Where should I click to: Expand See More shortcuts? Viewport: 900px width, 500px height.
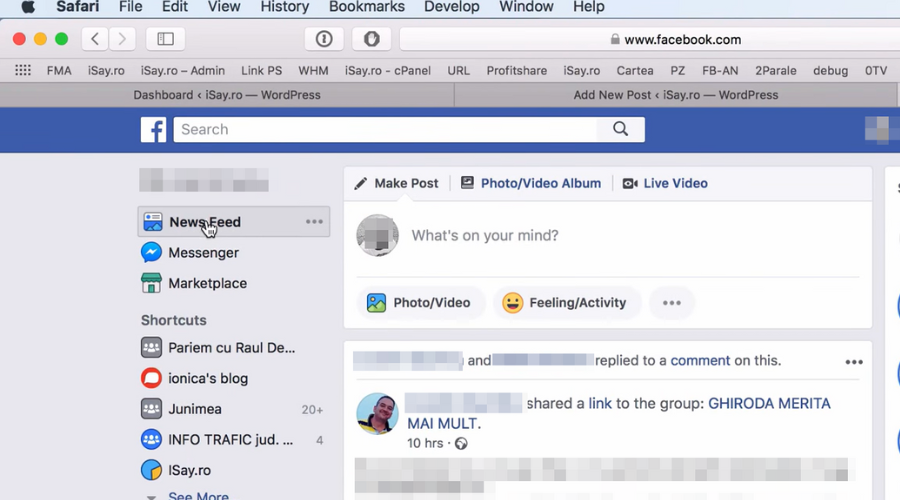(x=198, y=495)
